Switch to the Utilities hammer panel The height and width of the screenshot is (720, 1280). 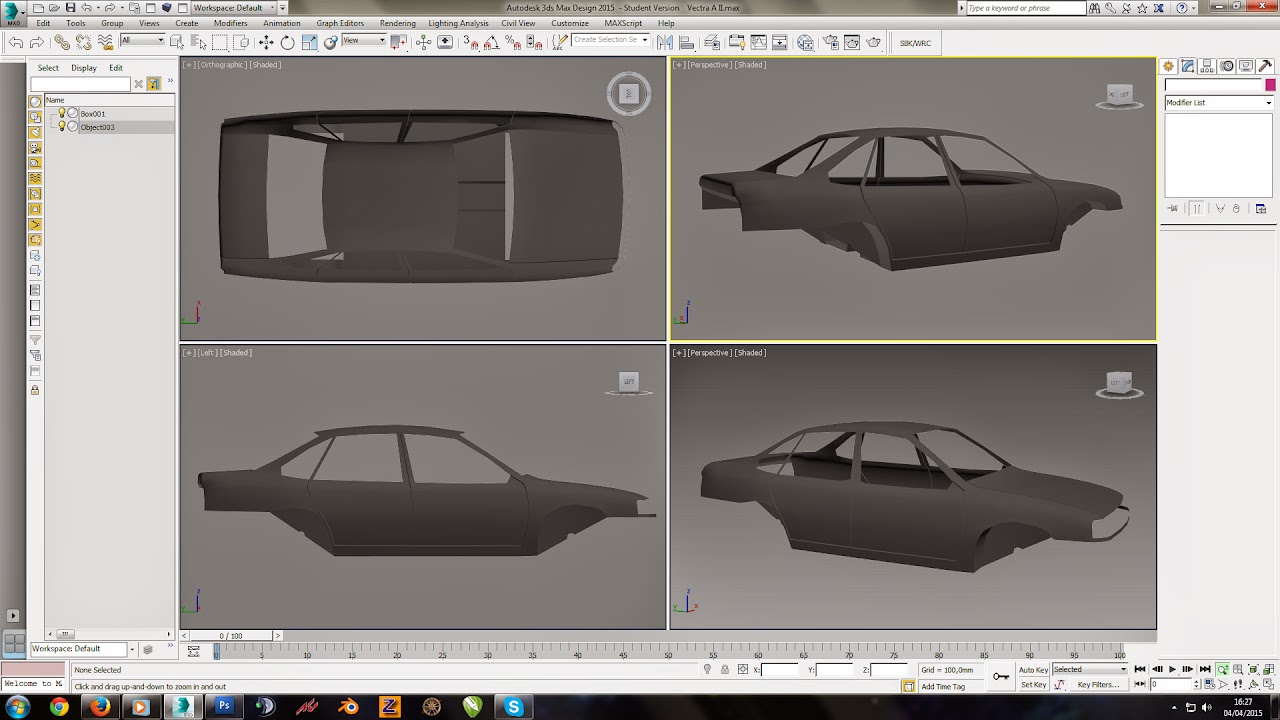[x=1265, y=66]
